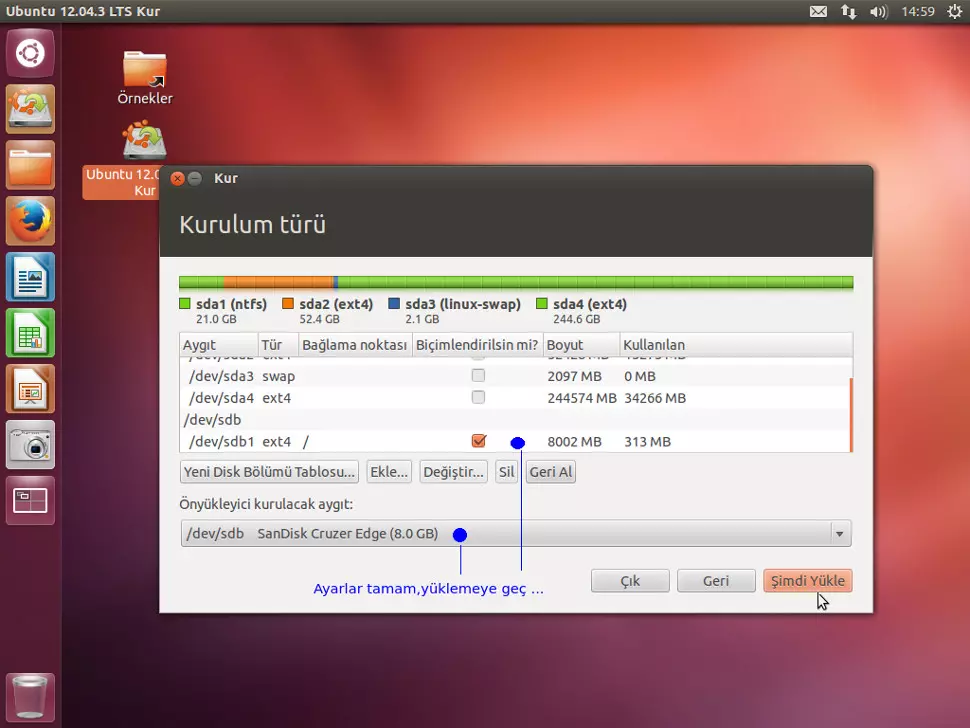The width and height of the screenshot is (970, 728).
Task: Click Şimdi Yükle to start installation
Action: [x=807, y=580]
